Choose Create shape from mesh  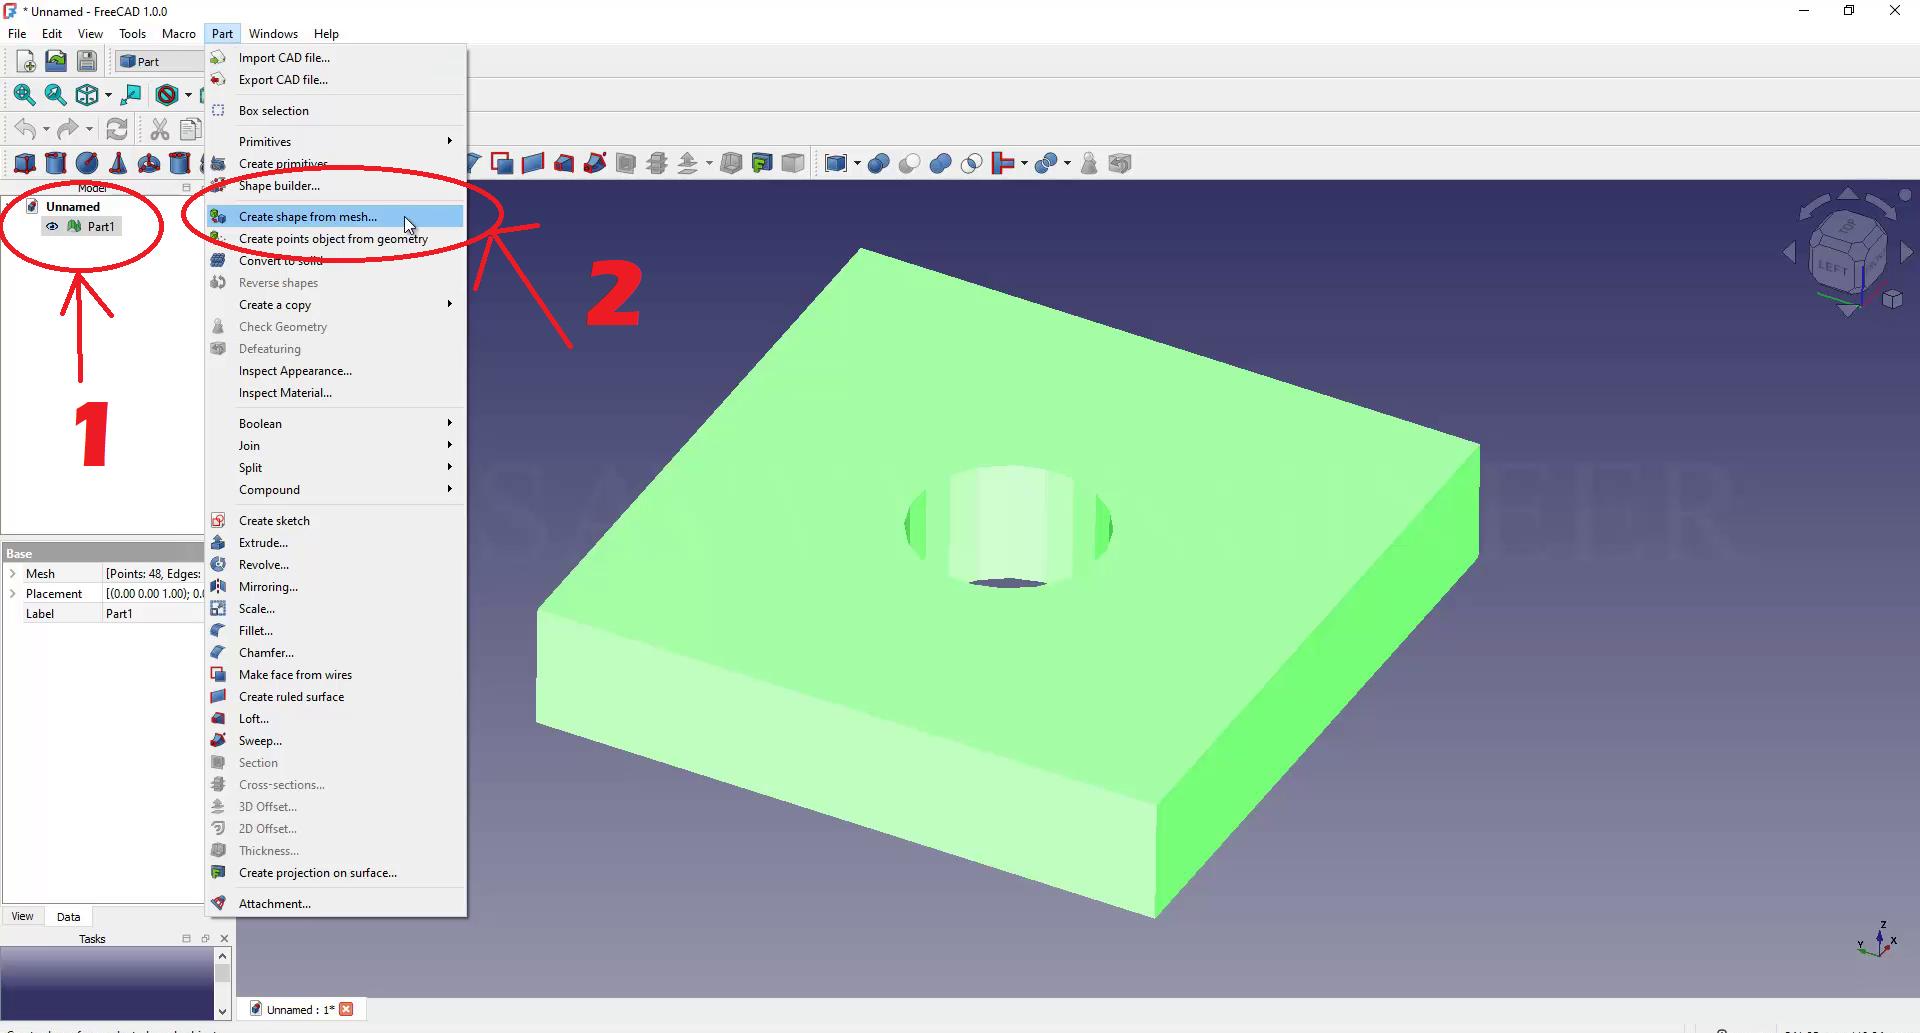point(308,217)
